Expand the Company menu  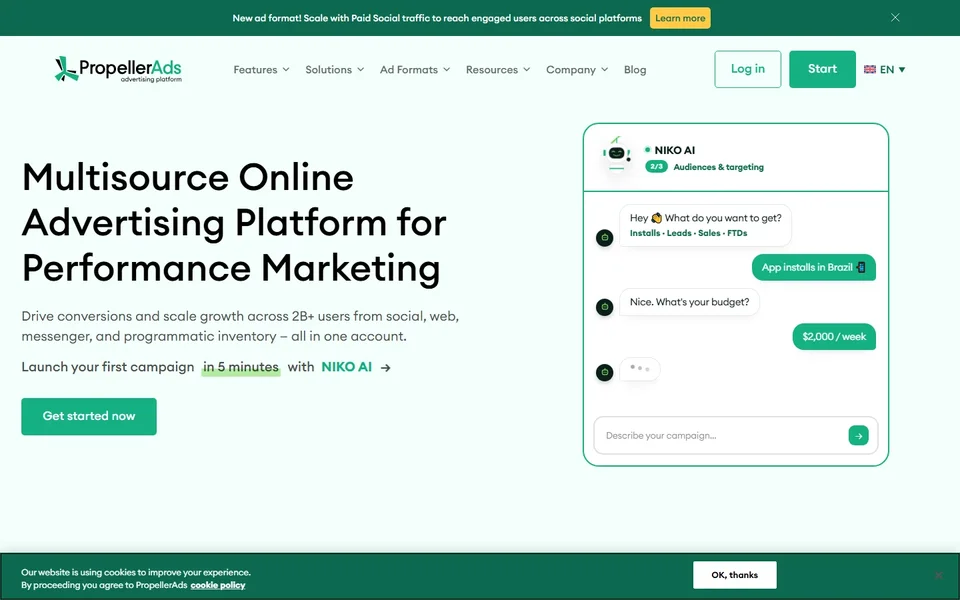[577, 70]
